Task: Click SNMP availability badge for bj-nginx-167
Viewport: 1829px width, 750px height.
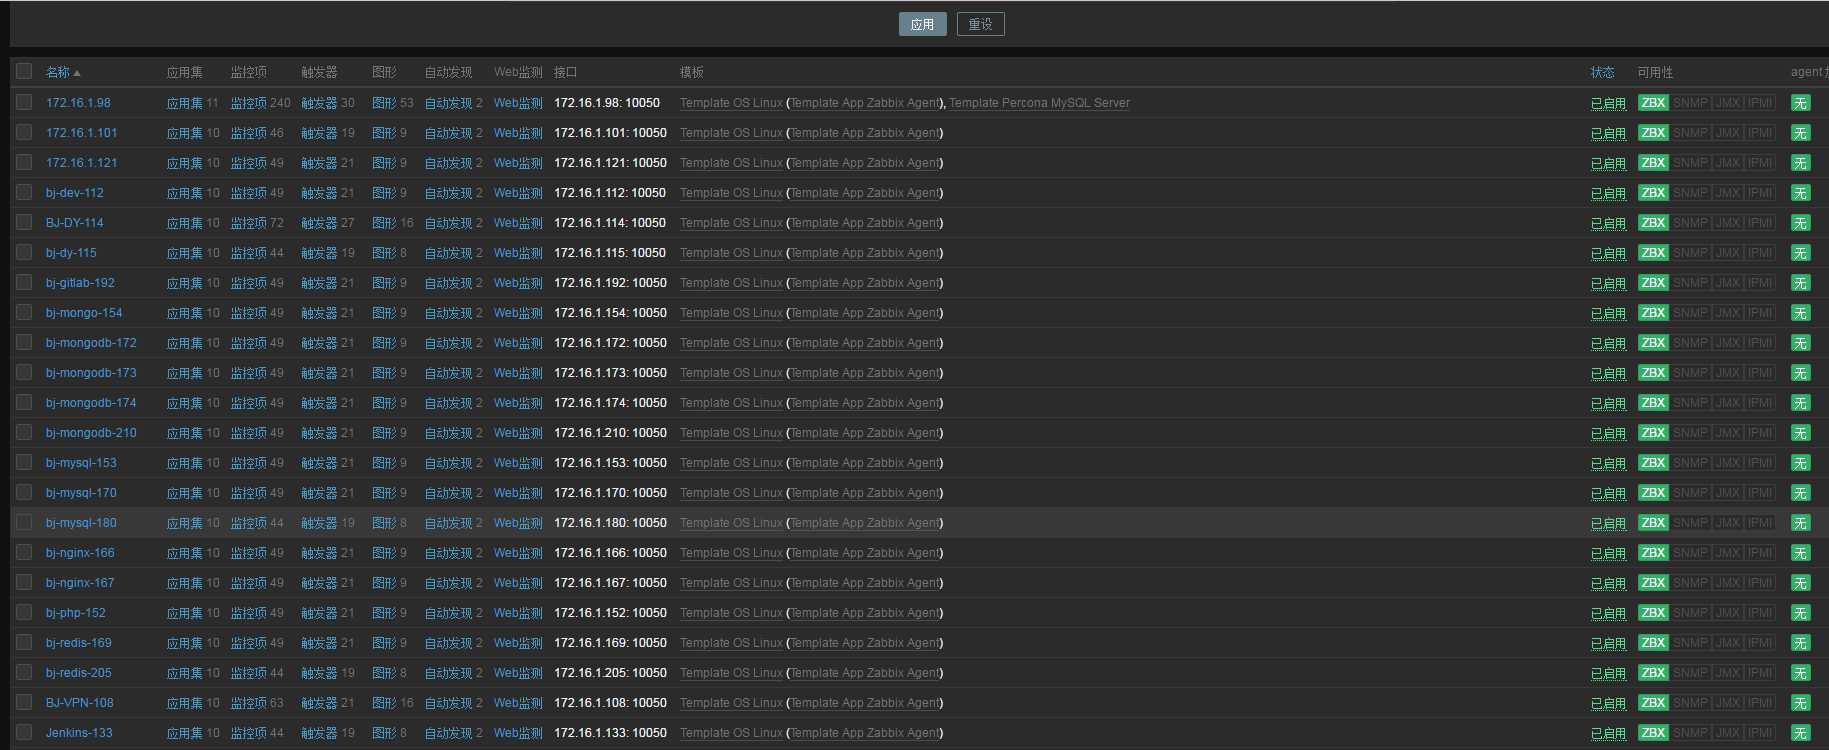Action: [1690, 583]
